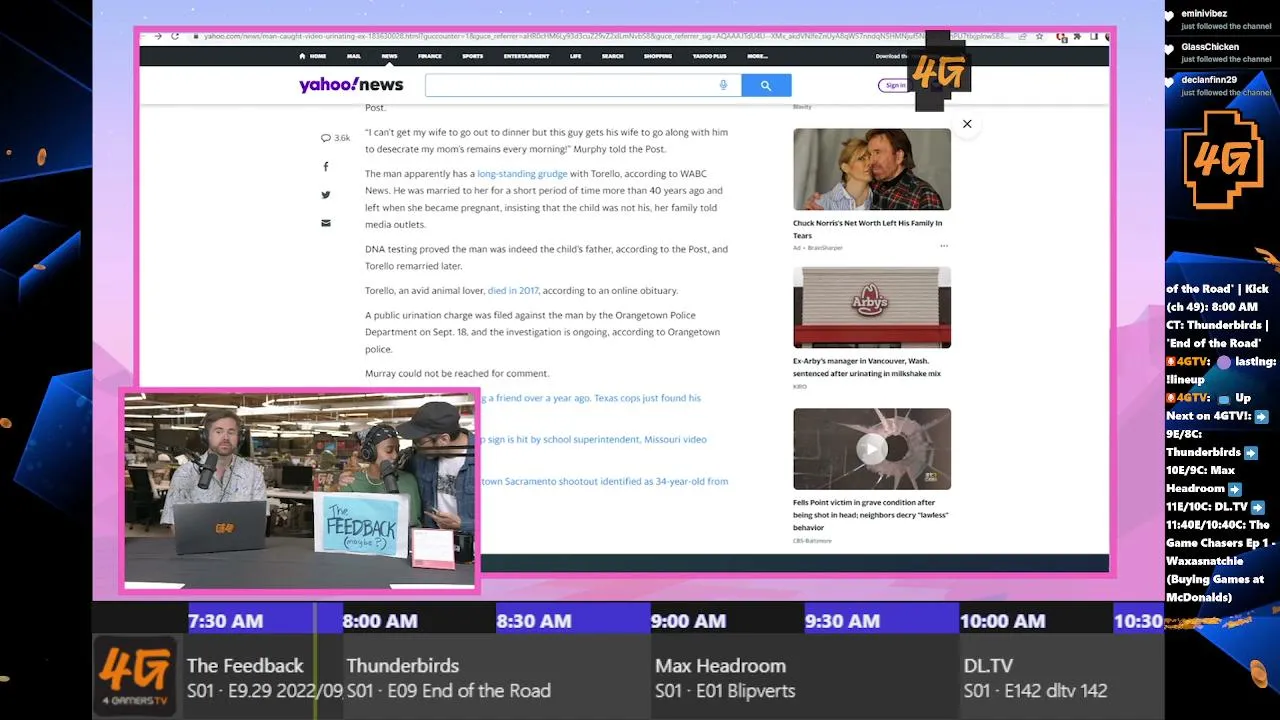This screenshot has width=1280, height=720.
Task: Open Life in the Yahoo navigation bar
Action: [x=575, y=56]
